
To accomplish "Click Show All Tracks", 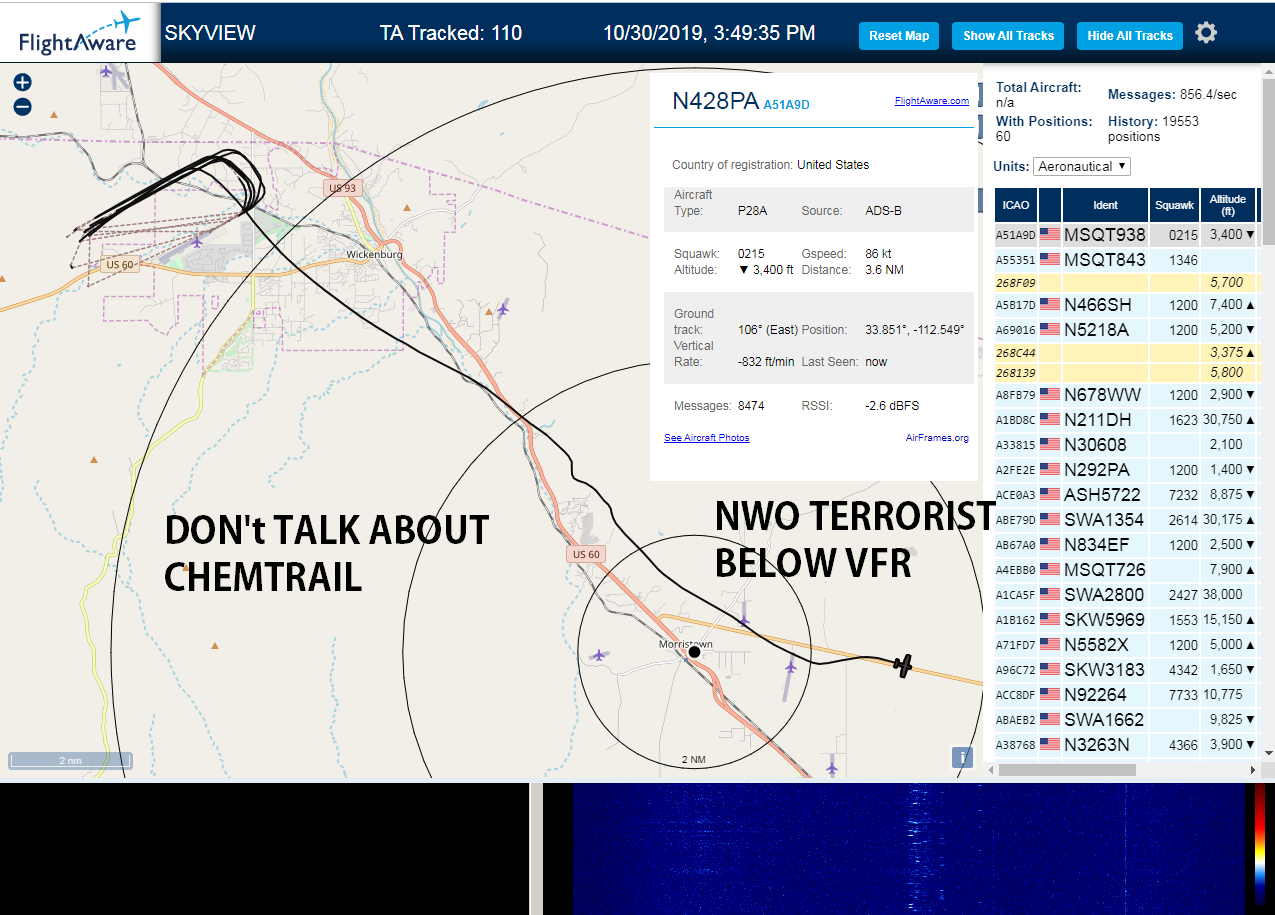I will [x=1008, y=36].
